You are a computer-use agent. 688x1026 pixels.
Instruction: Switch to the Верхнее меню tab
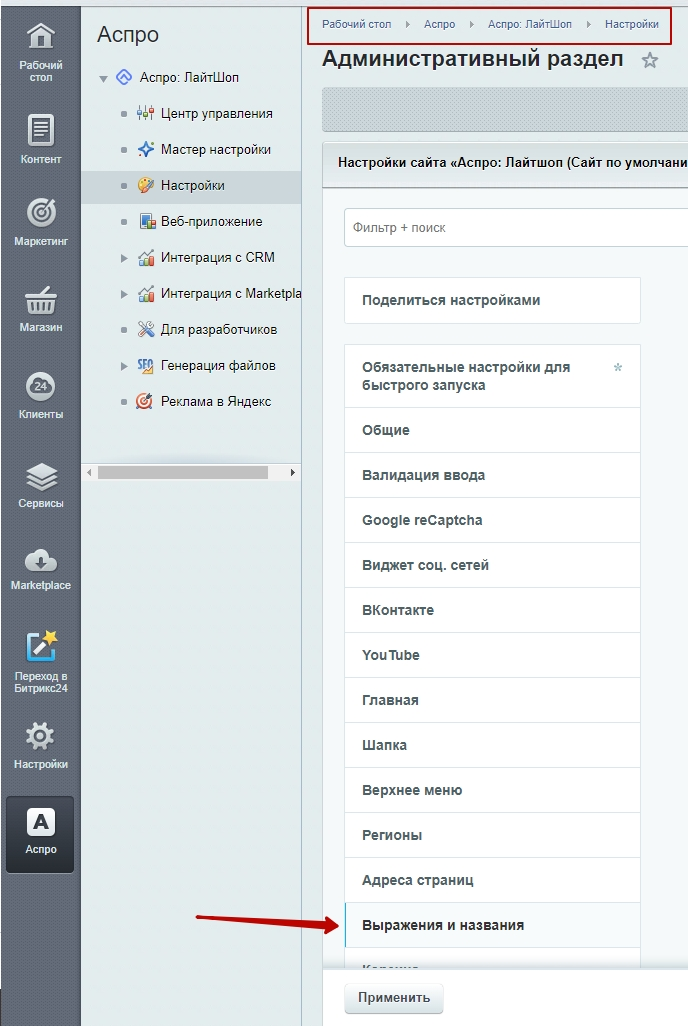pos(492,790)
